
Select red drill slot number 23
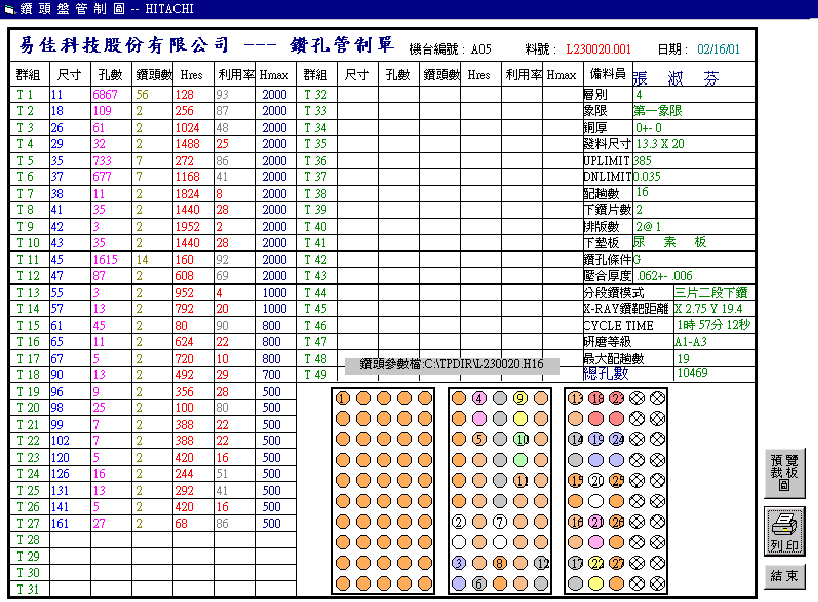[617, 399]
